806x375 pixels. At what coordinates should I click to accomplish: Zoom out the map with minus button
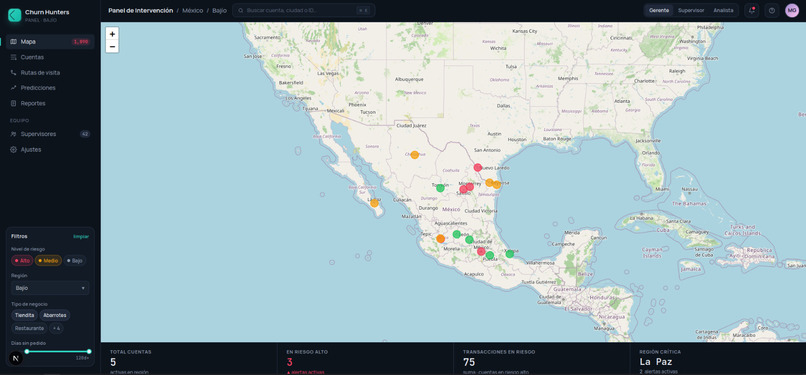tap(112, 47)
